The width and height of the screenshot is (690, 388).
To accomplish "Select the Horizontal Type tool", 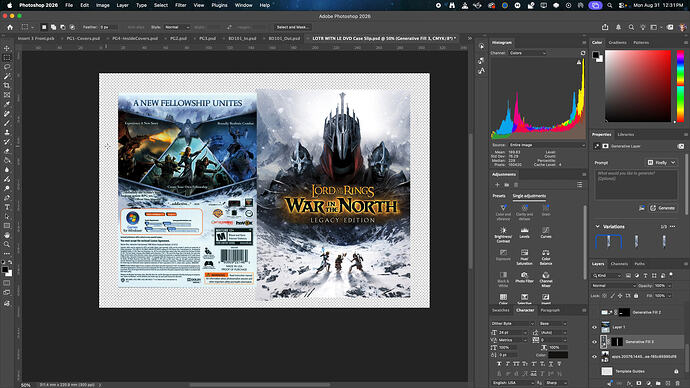I will [7, 207].
